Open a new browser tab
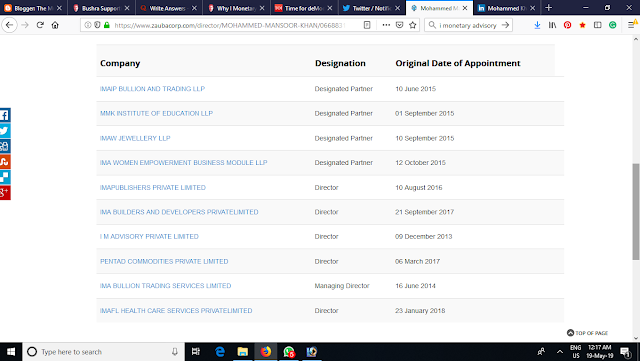The image size is (640, 361). tap(549, 8)
